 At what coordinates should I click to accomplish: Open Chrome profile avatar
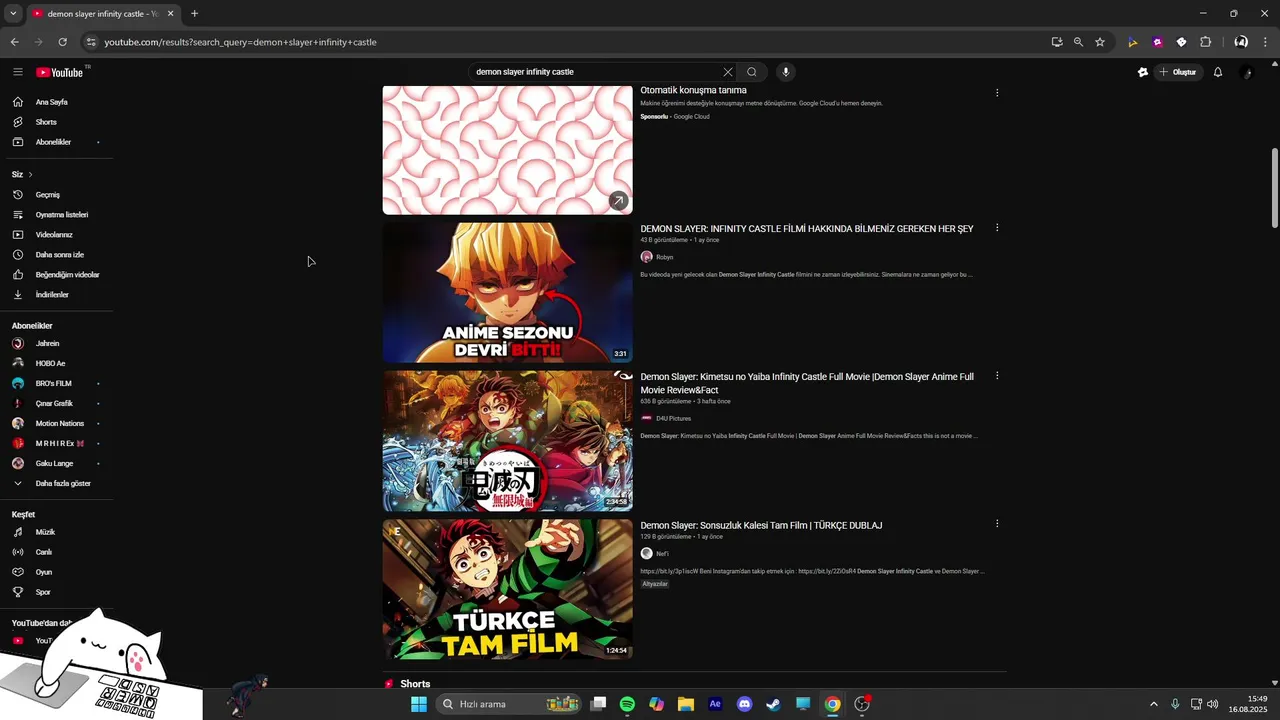[1241, 42]
